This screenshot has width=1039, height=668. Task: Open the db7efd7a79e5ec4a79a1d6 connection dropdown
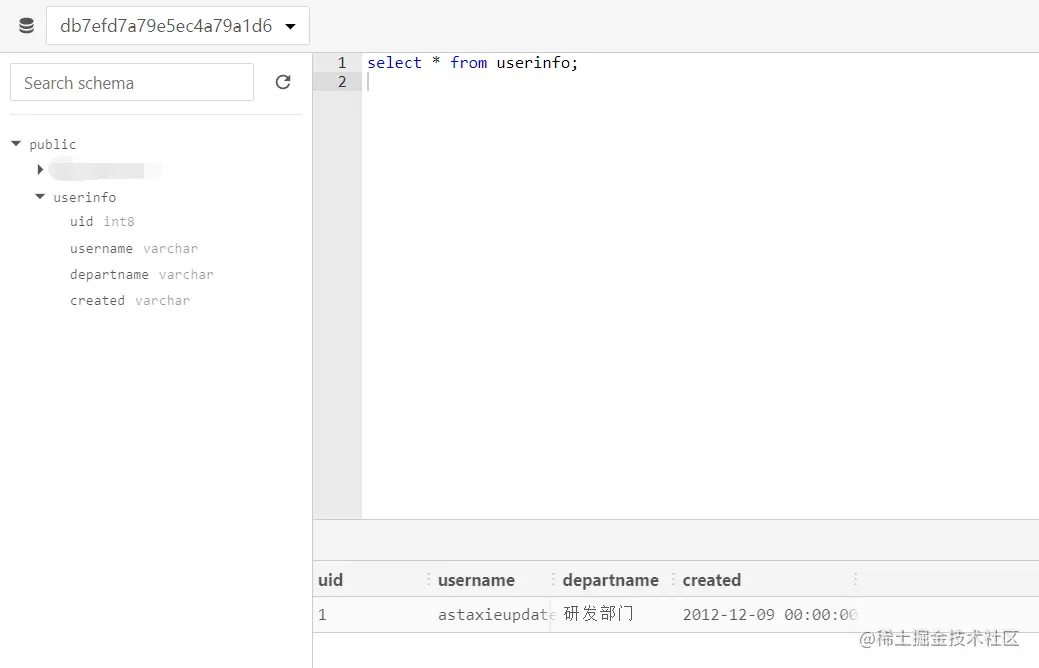click(x=178, y=26)
